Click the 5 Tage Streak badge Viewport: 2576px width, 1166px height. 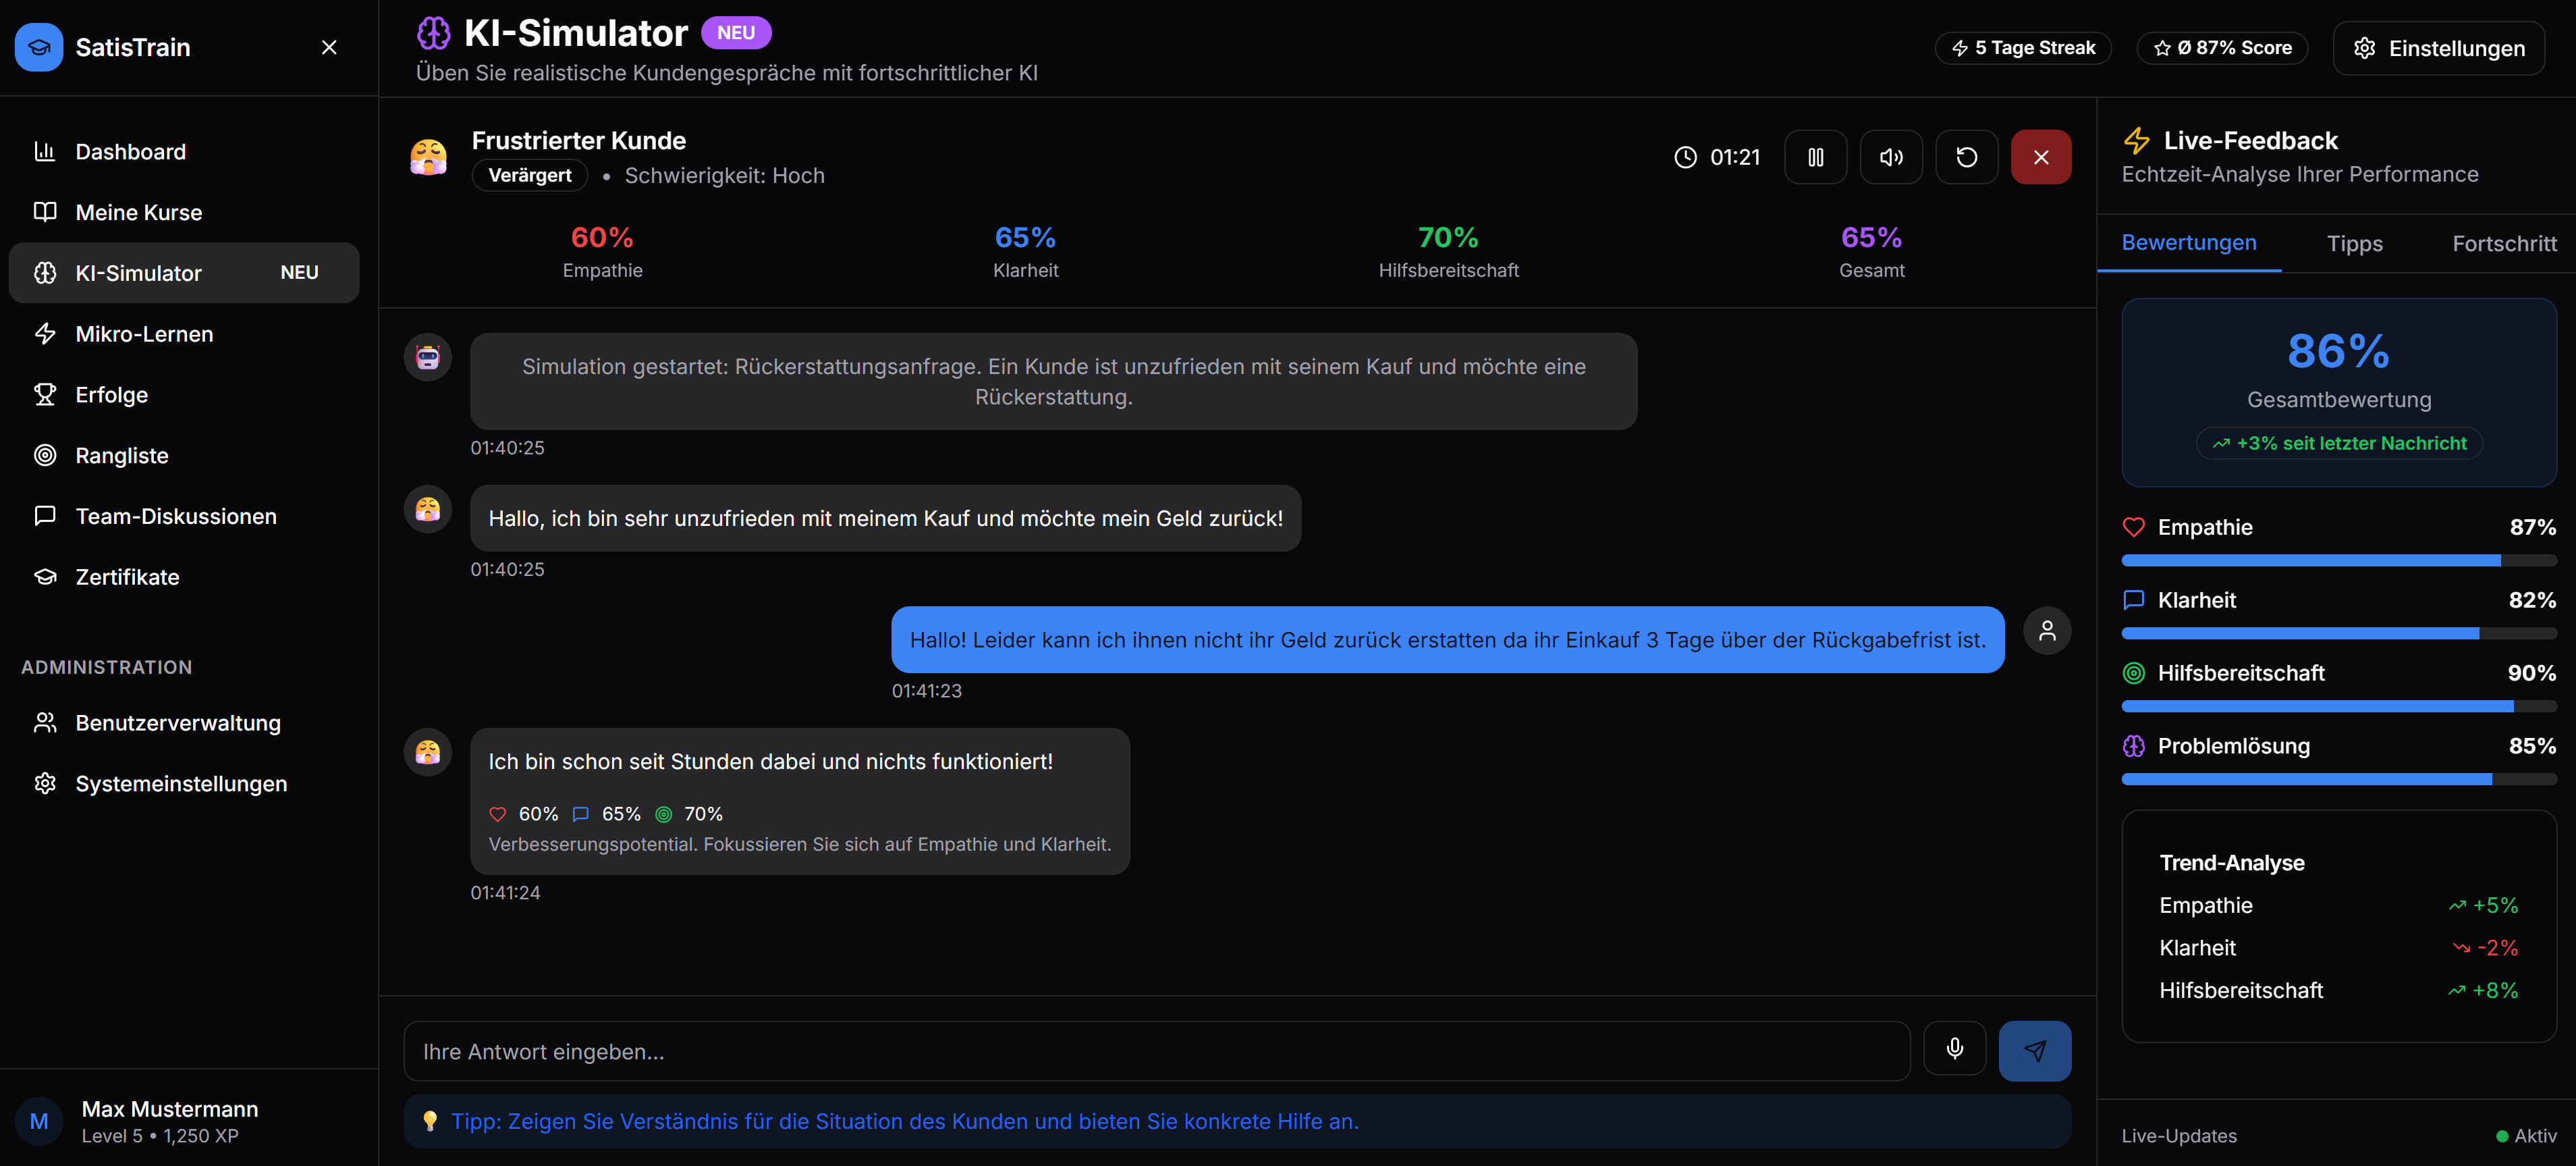2023,48
